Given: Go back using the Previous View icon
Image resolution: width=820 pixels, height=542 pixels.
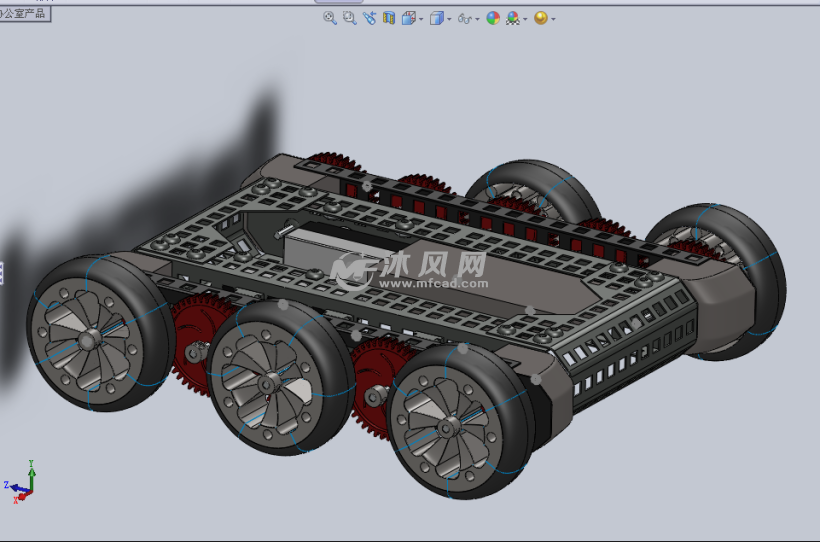Looking at the screenshot, I should (370, 18).
